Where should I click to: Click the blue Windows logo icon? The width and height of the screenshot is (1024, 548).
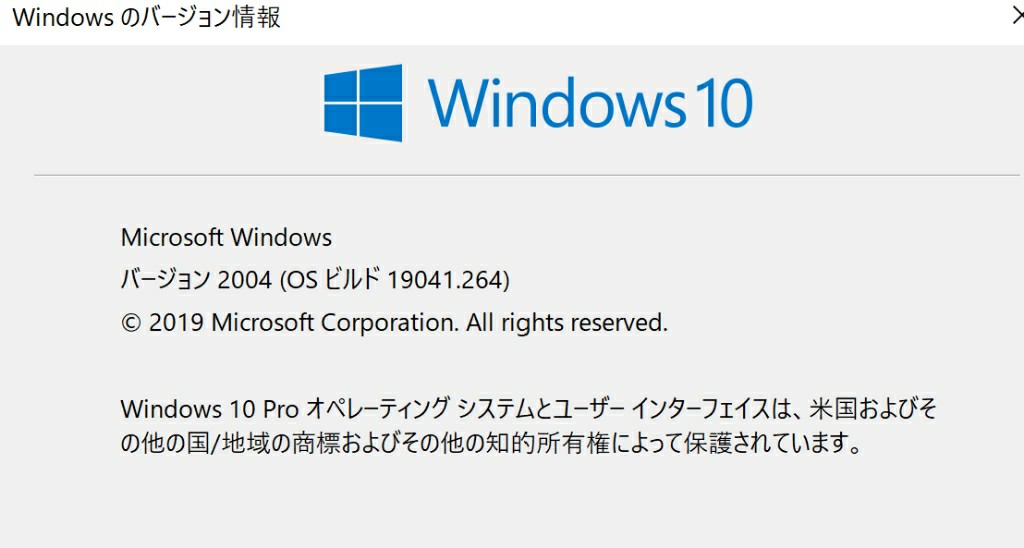coord(363,103)
